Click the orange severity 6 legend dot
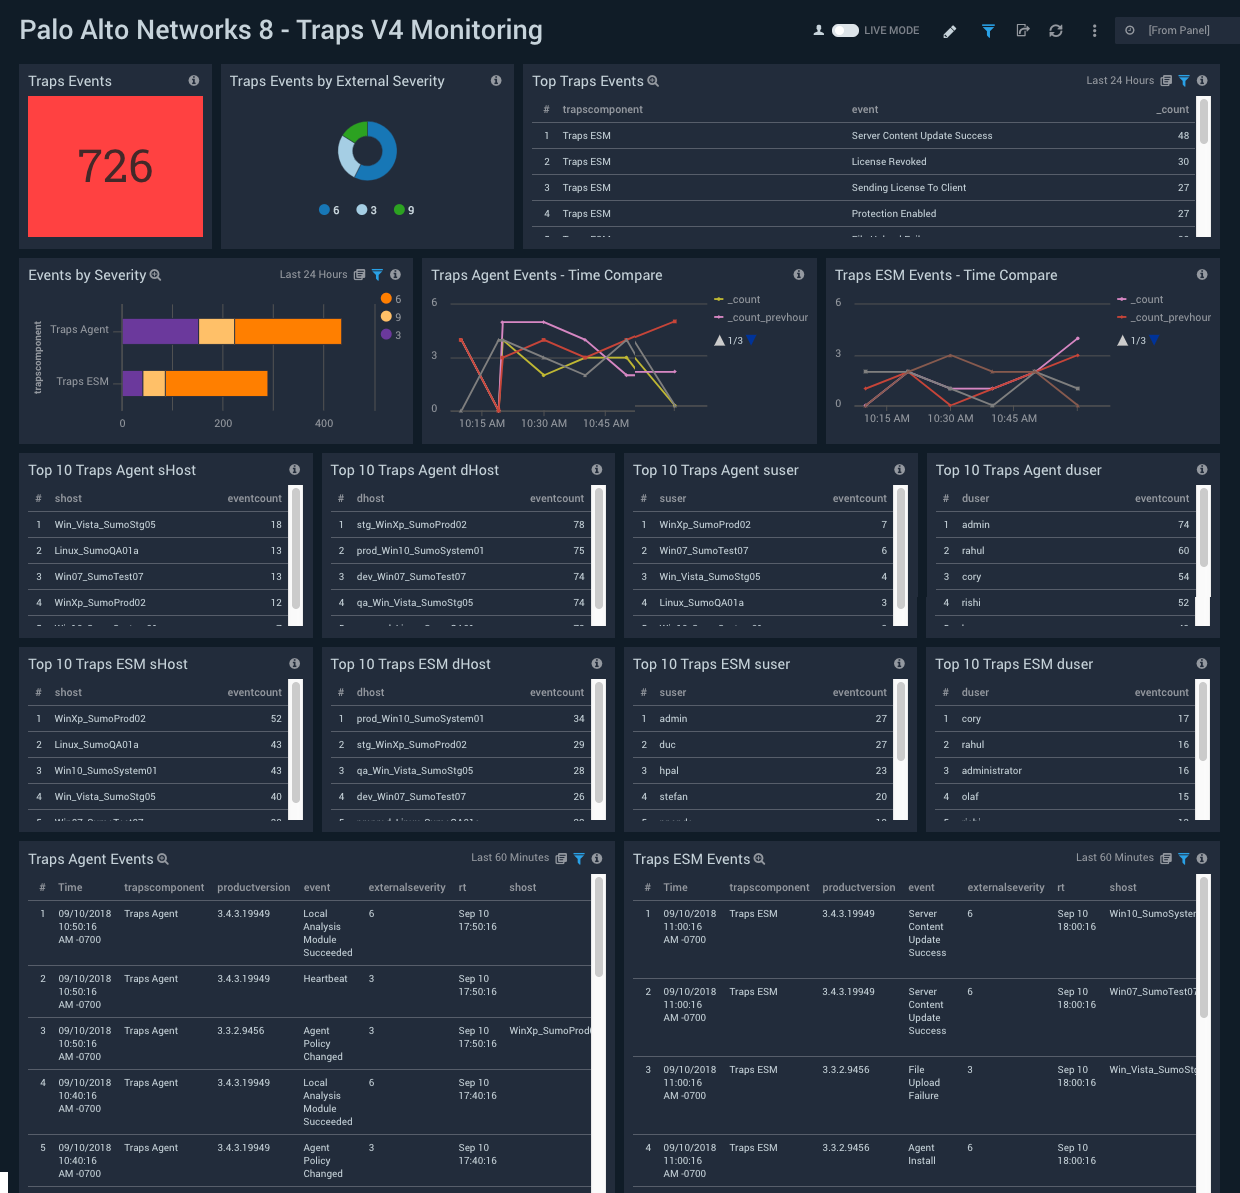Viewport: 1240px width, 1193px height. point(387,298)
